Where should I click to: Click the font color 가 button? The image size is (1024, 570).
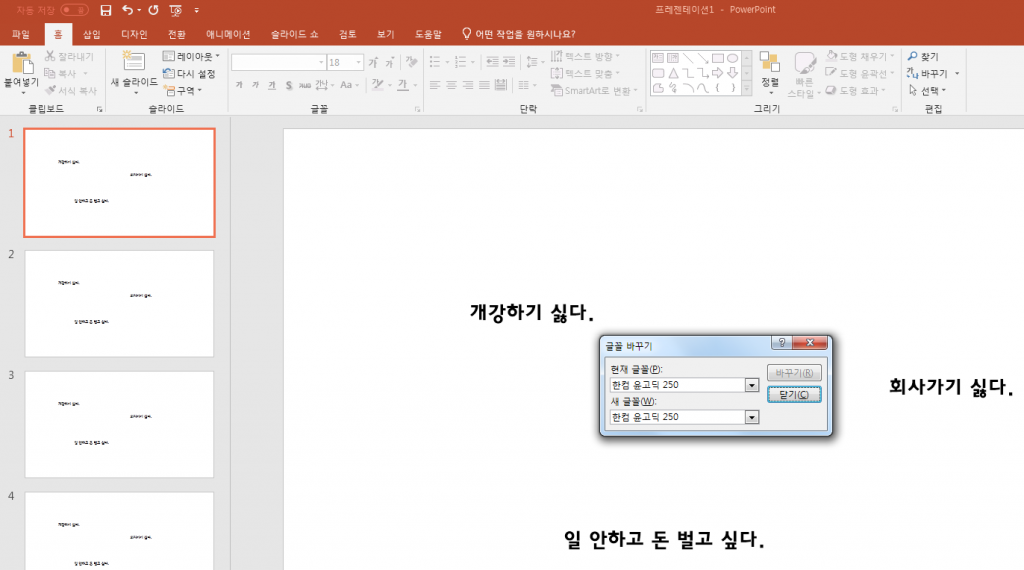403,85
